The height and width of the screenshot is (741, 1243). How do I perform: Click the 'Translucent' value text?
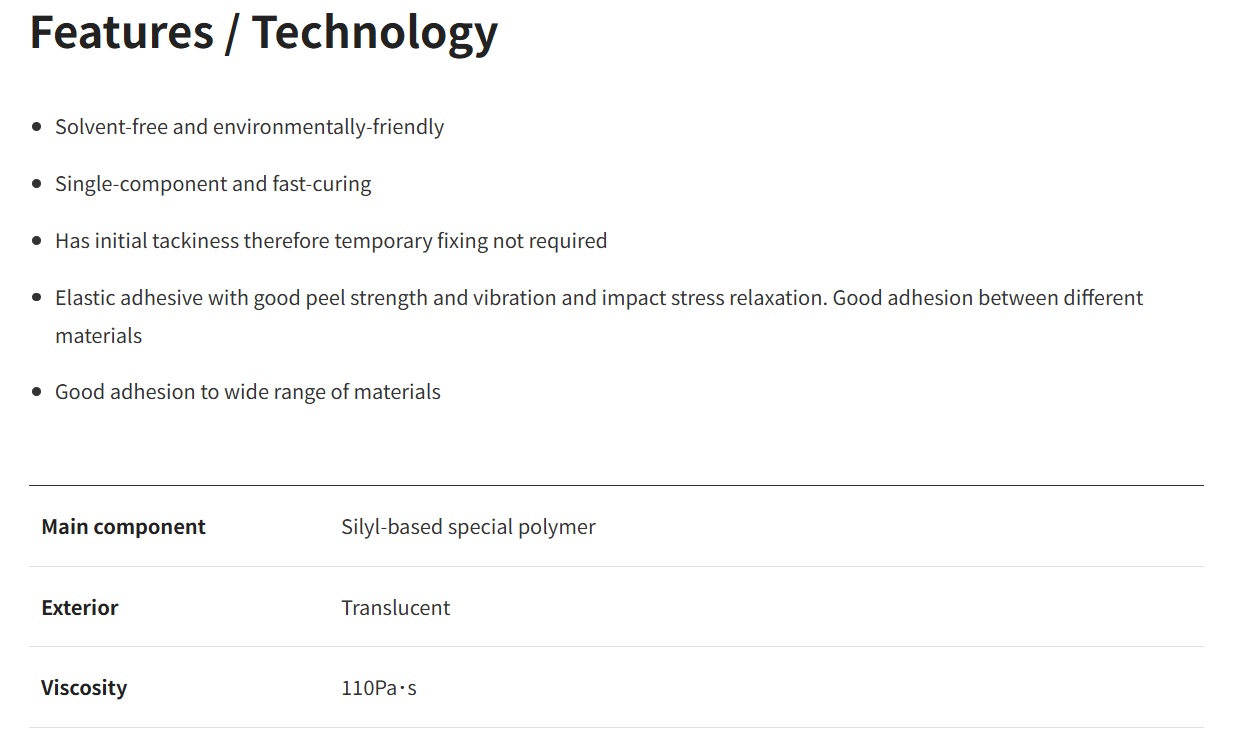(x=395, y=608)
